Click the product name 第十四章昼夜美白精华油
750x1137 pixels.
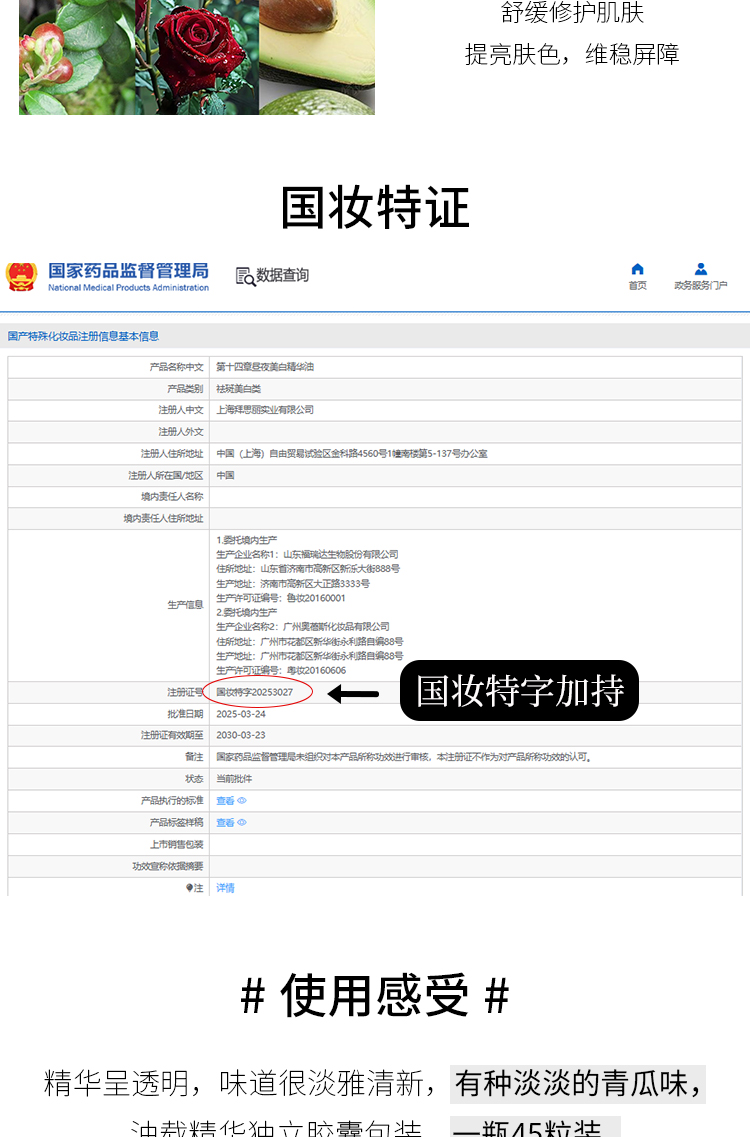click(x=265, y=367)
